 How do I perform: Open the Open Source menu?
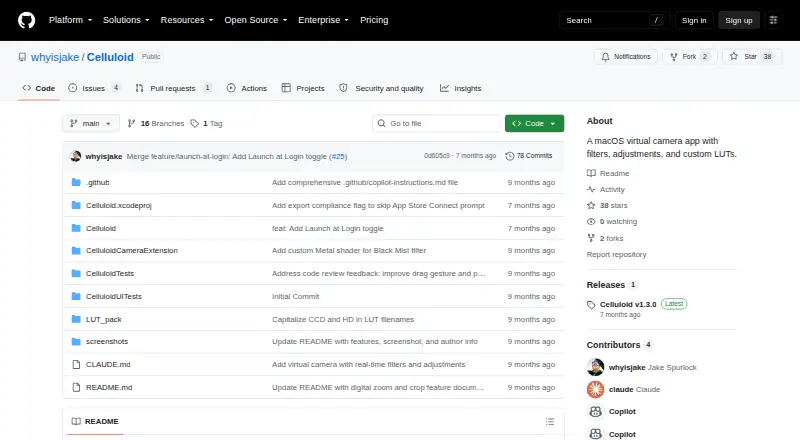[256, 20]
